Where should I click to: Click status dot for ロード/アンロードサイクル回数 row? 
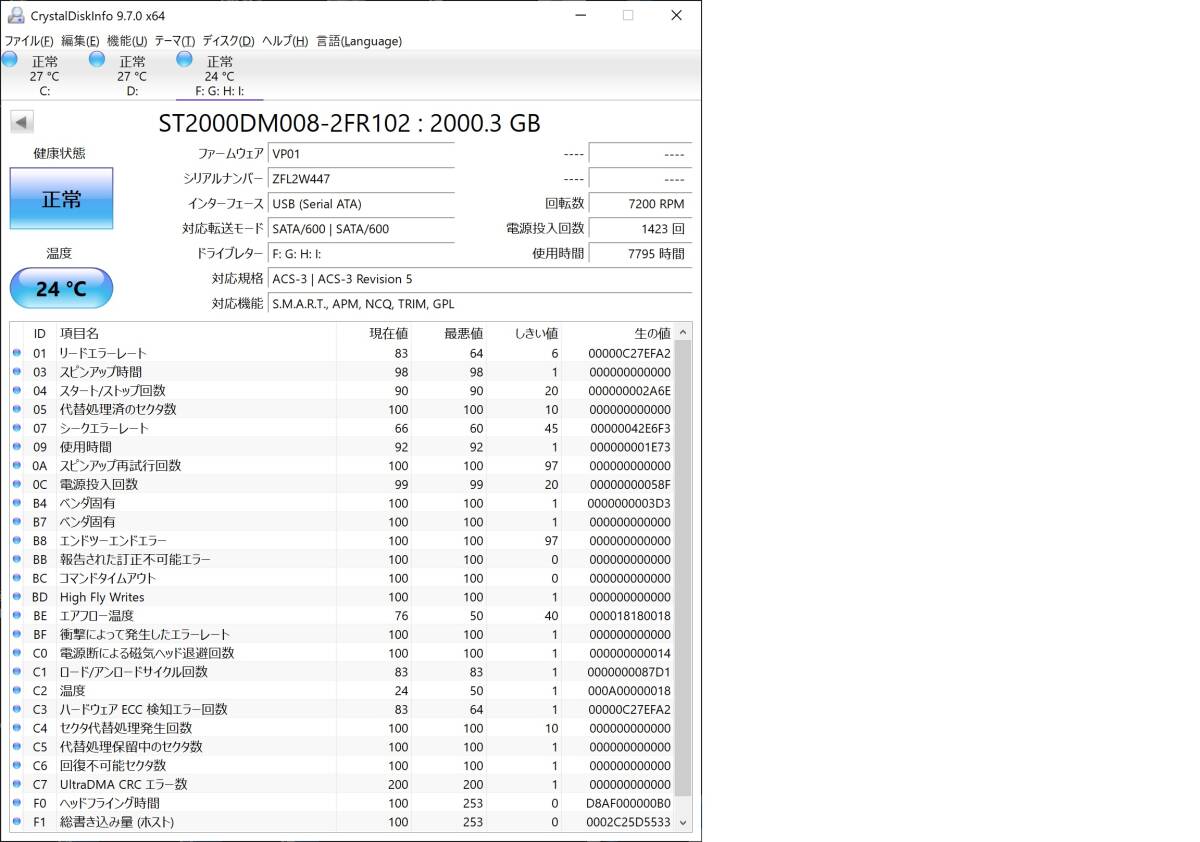click(16, 672)
